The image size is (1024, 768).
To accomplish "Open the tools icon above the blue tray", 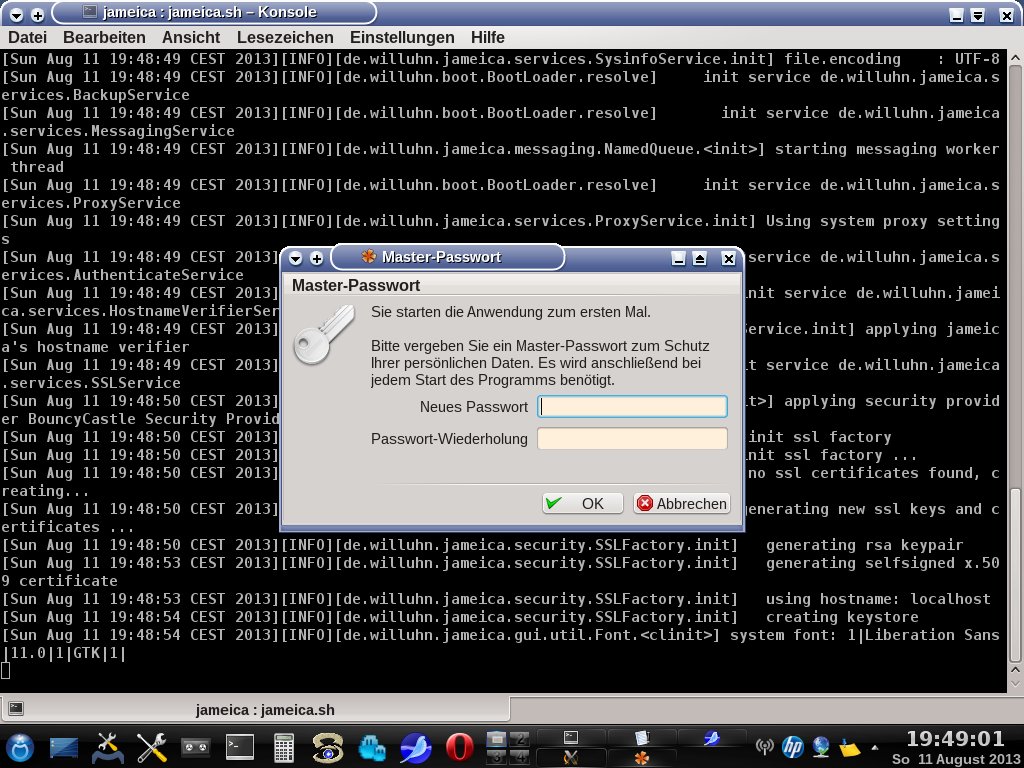I will point(108,747).
